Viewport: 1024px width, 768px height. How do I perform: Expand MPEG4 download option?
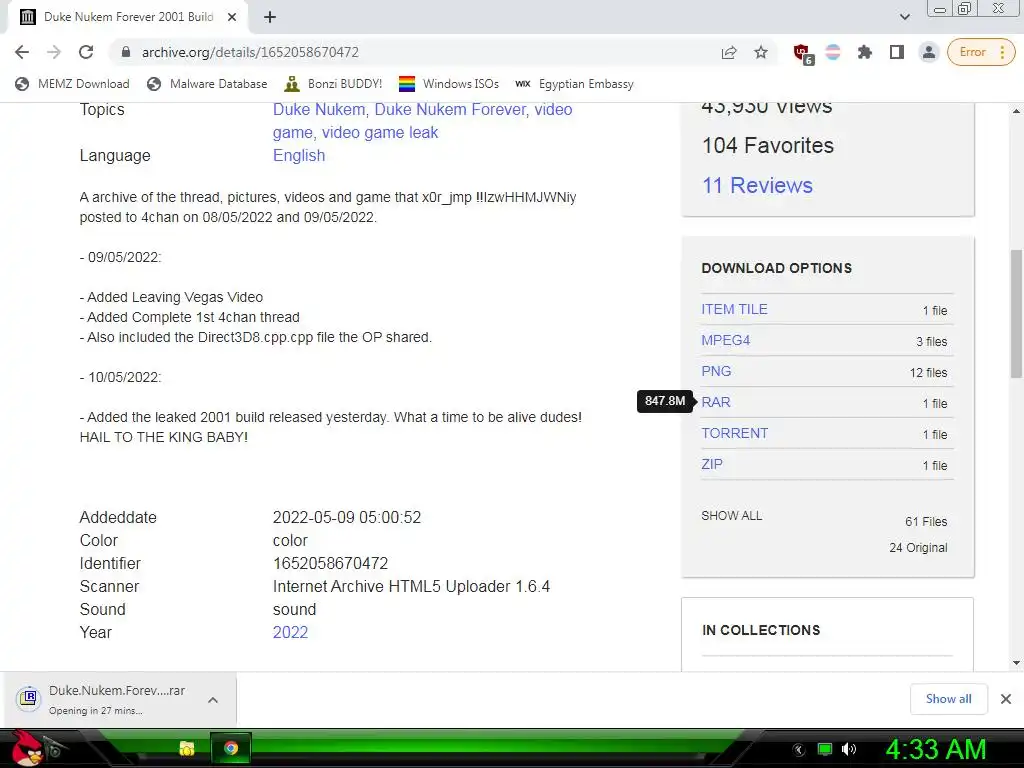pyautogui.click(x=726, y=340)
